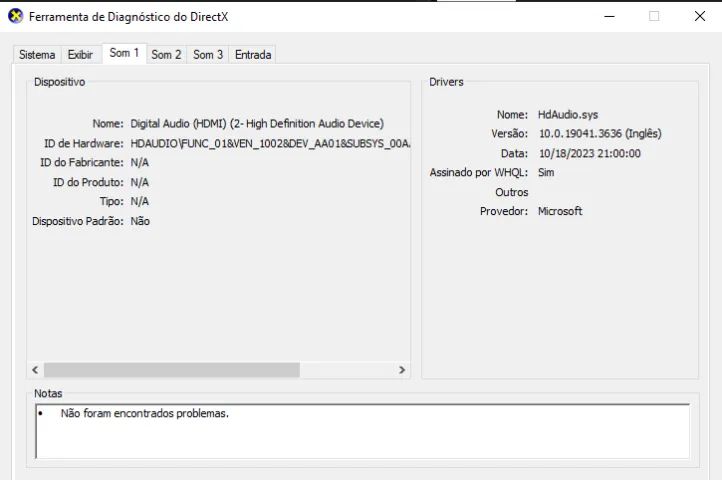Click the Dispositivo Padrão value Não
The width and height of the screenshot is (722, 480).
(x=140, y=221)
